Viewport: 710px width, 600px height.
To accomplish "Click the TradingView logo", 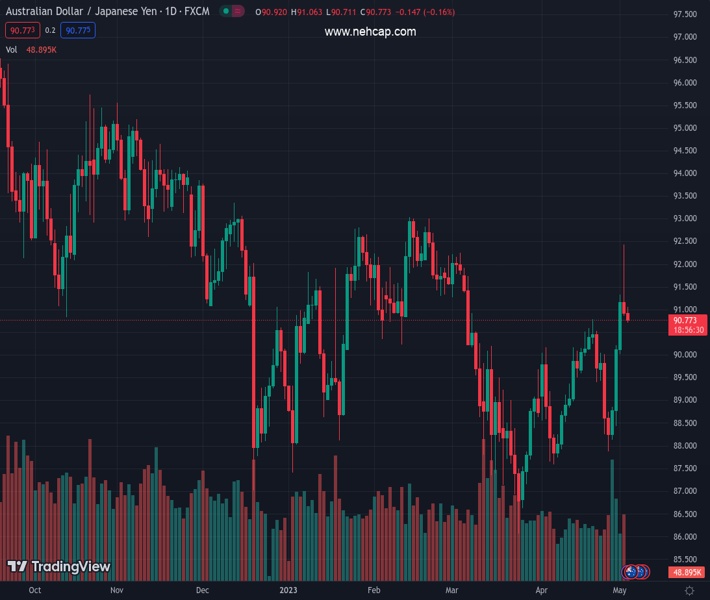I will click(x=58, y=567).
